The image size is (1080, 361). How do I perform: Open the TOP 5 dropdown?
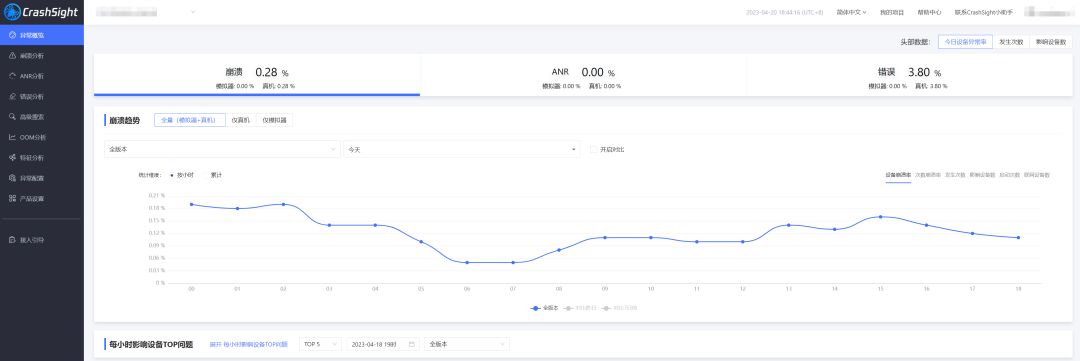click(x=320, y=344)
